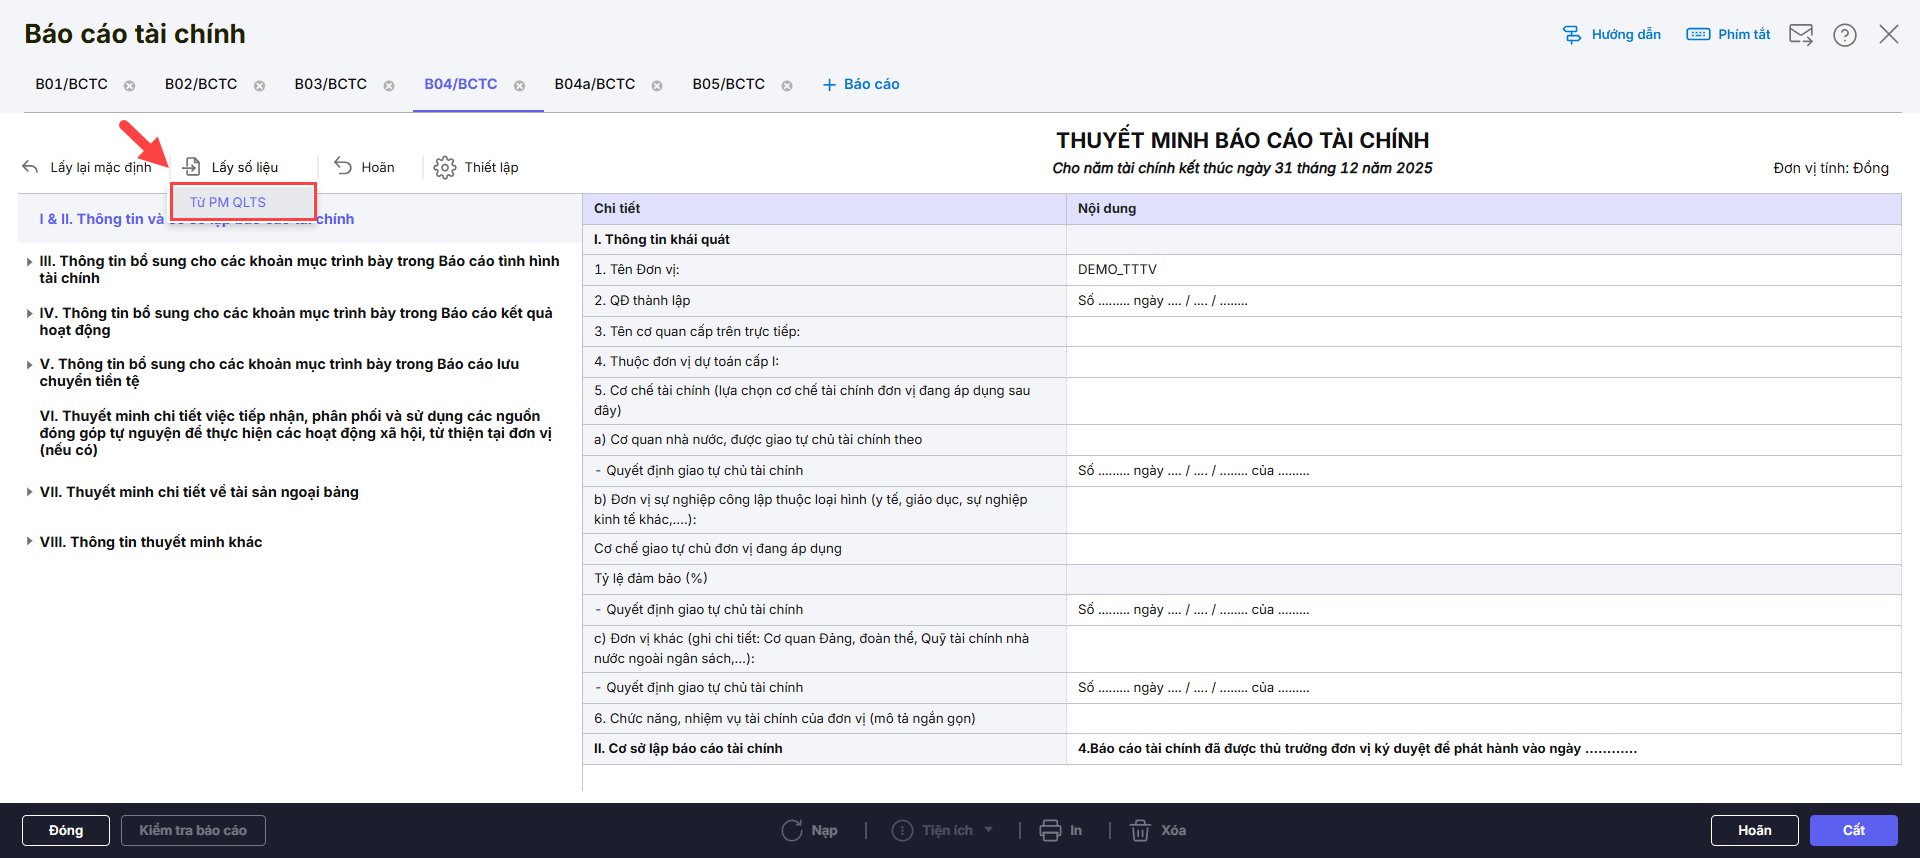This screenshot has width=1920, height=858.
Task: Select Từ PM QLTS menu option
Action: [x=228, y=202]
